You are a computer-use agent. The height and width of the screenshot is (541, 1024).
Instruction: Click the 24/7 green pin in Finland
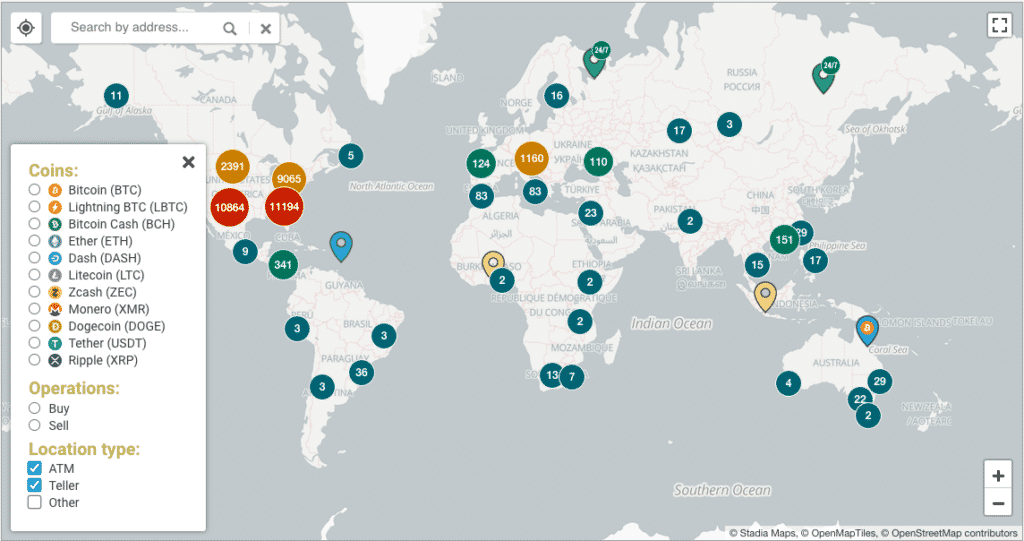pyautogui.click(x=595, y=60)
